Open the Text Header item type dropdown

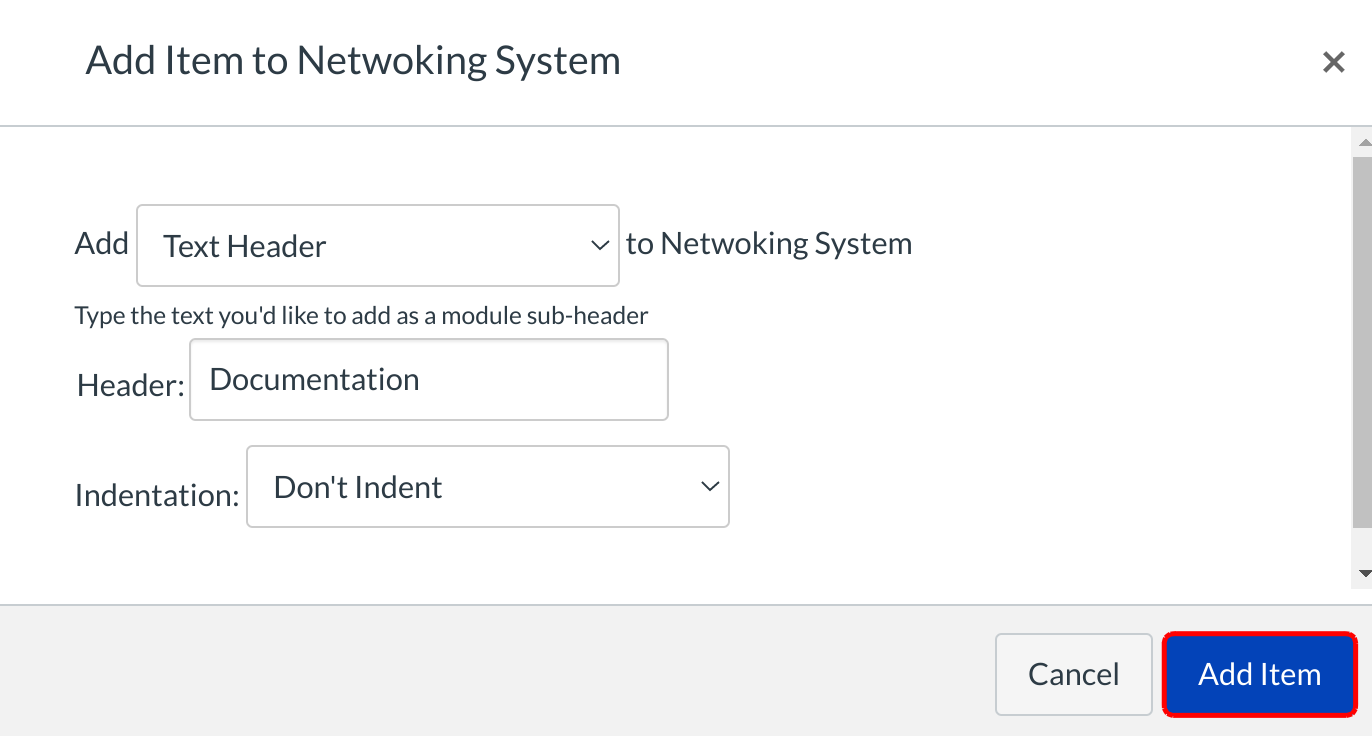(377, 246)
